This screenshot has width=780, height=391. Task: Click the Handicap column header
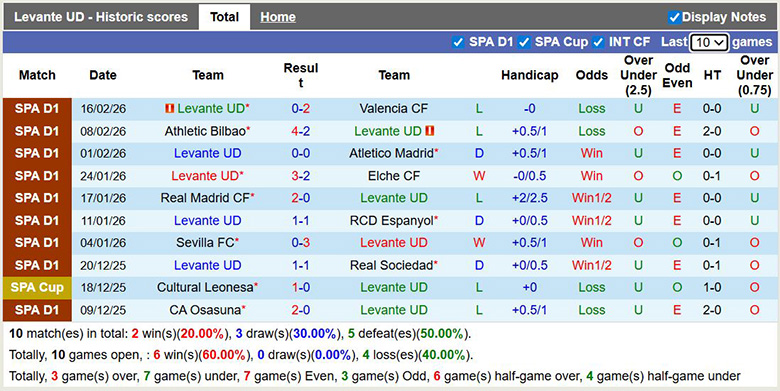pyautogui.click(x=529, y=76)
